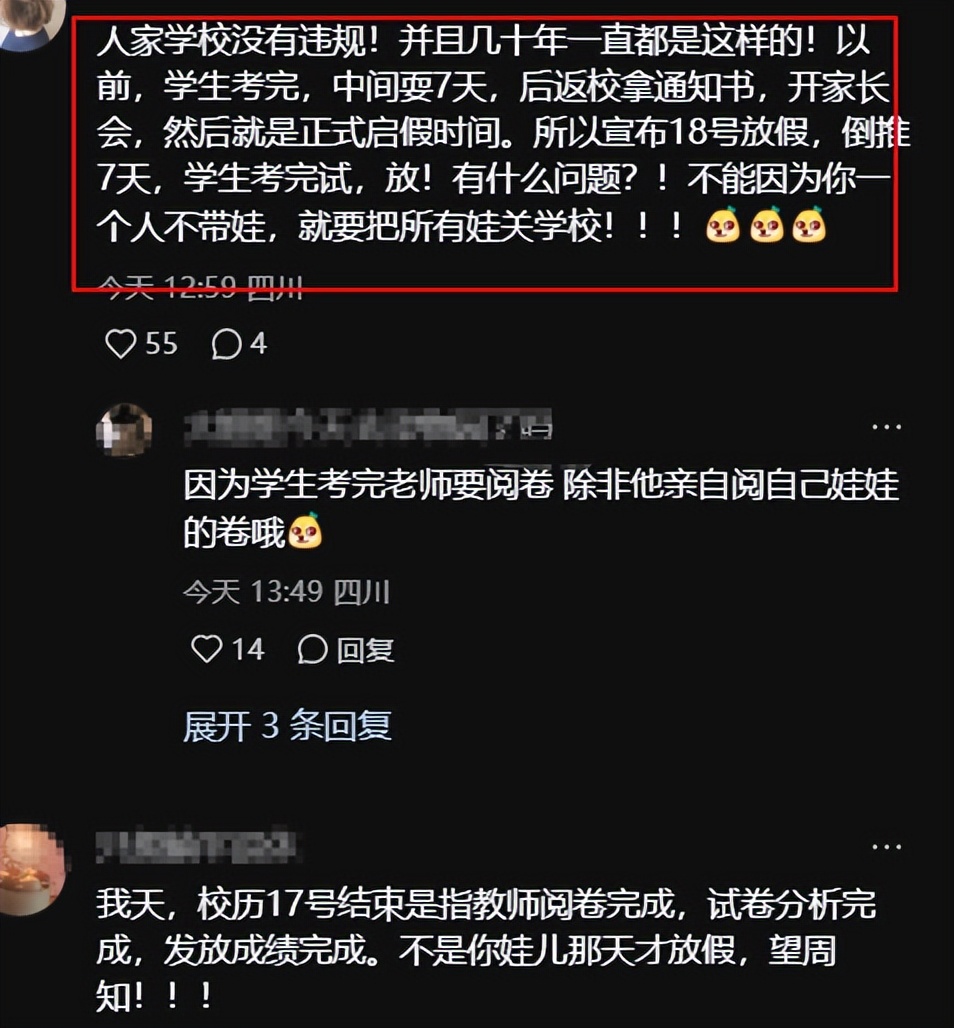
Task: Like the comment with 55 likes
Action: (121, 344)
